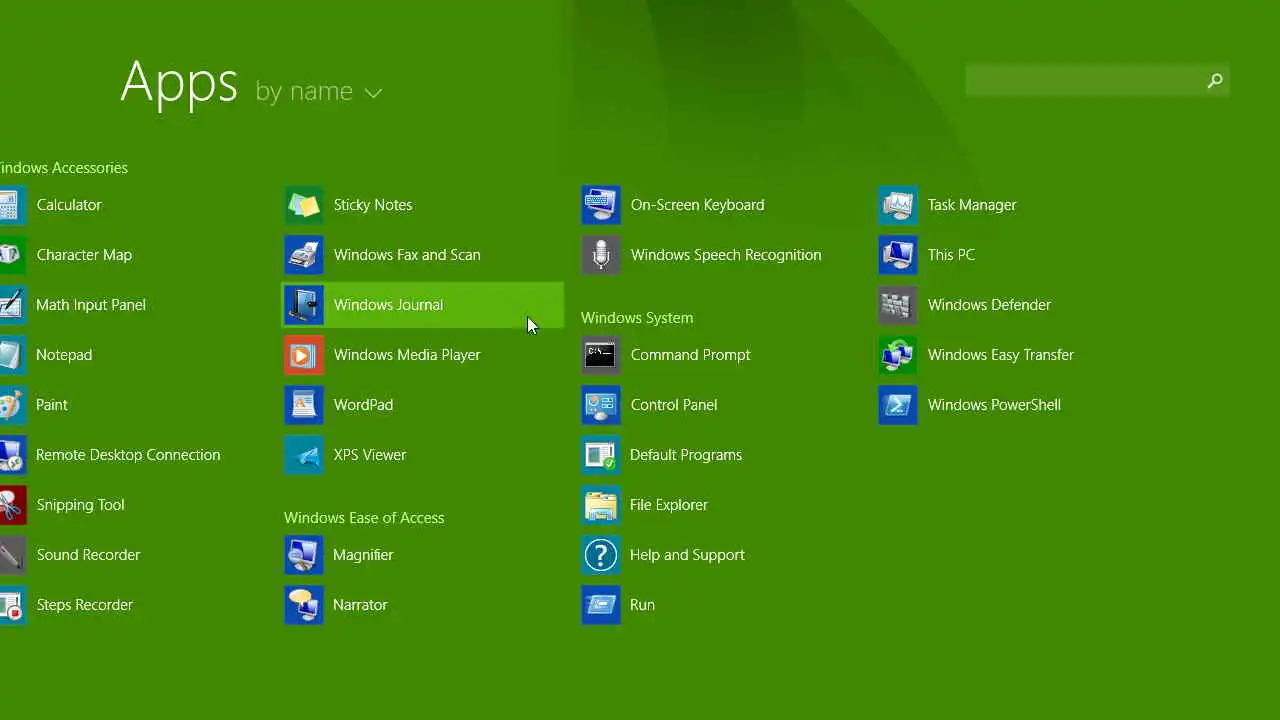Click the Command Prompt text label
Viewport: 1280px width, 720px height.
pos(690,355)
